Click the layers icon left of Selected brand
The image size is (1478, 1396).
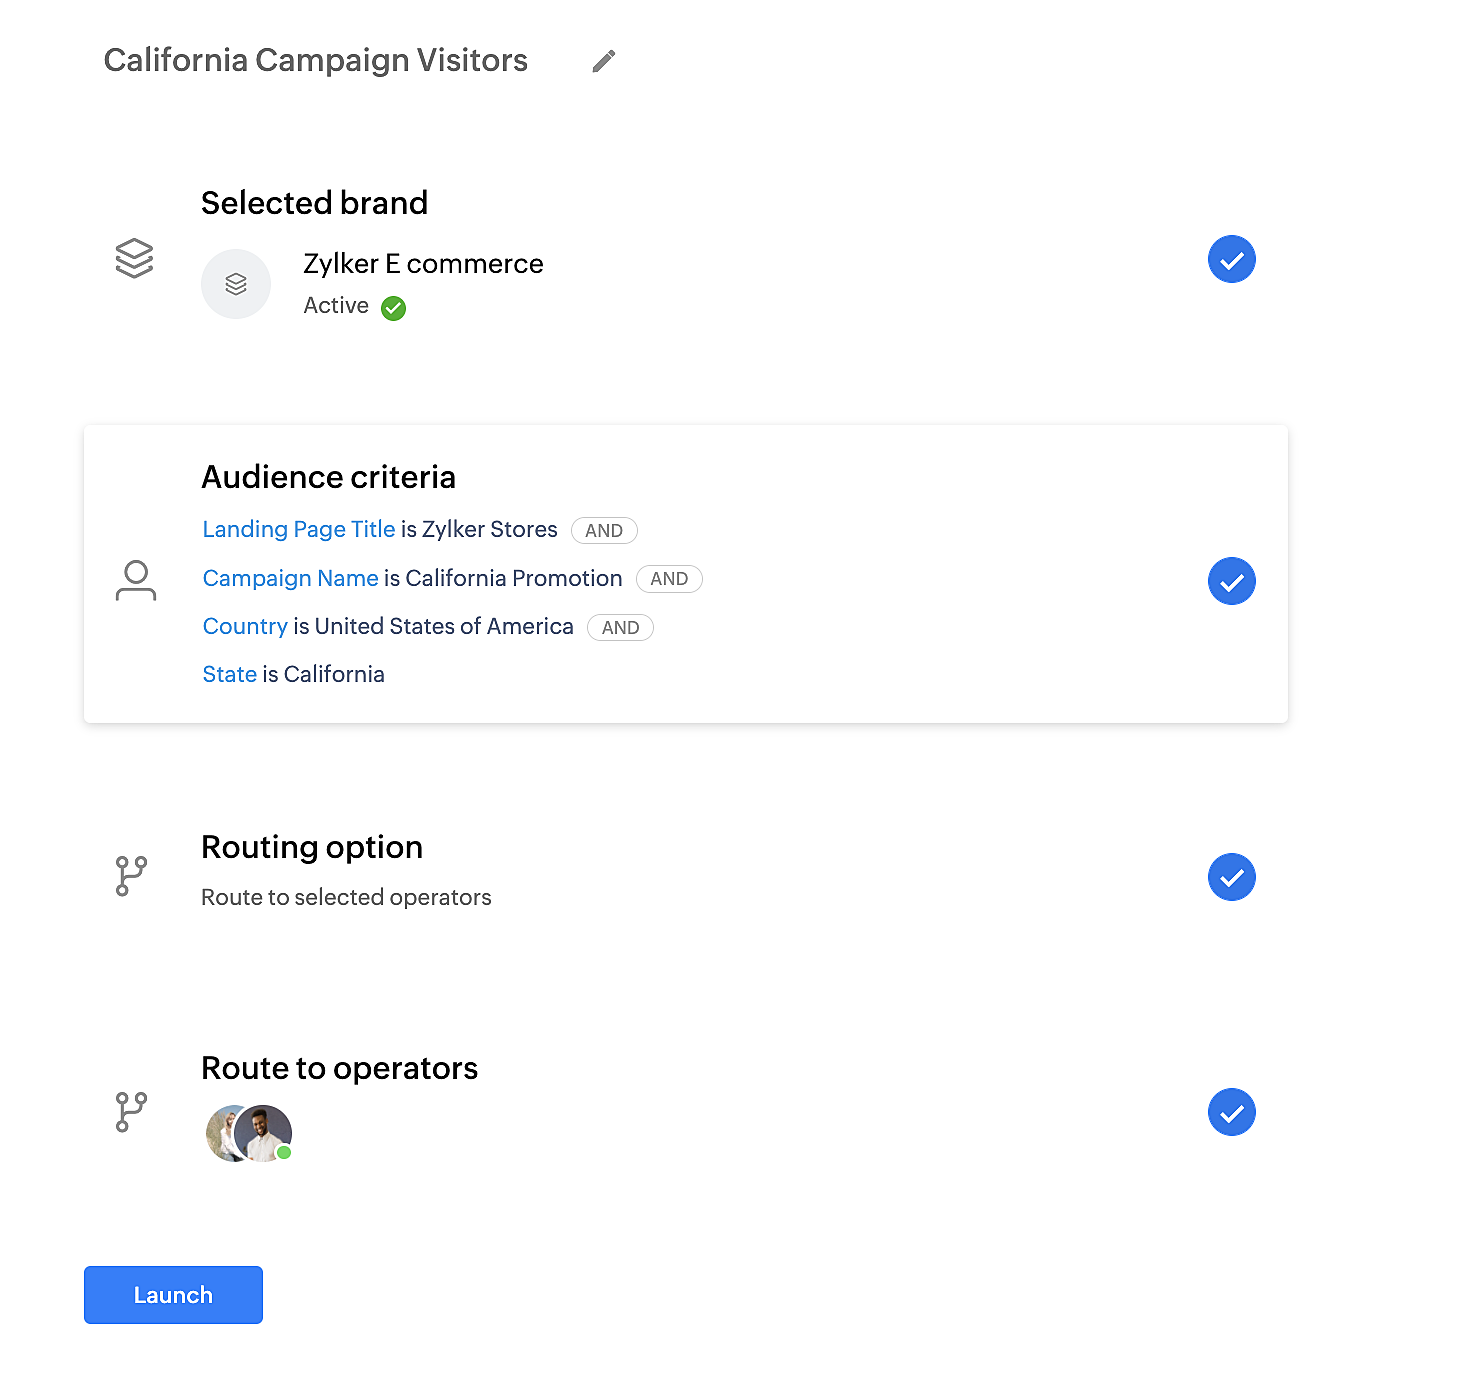tap(134, 258)
